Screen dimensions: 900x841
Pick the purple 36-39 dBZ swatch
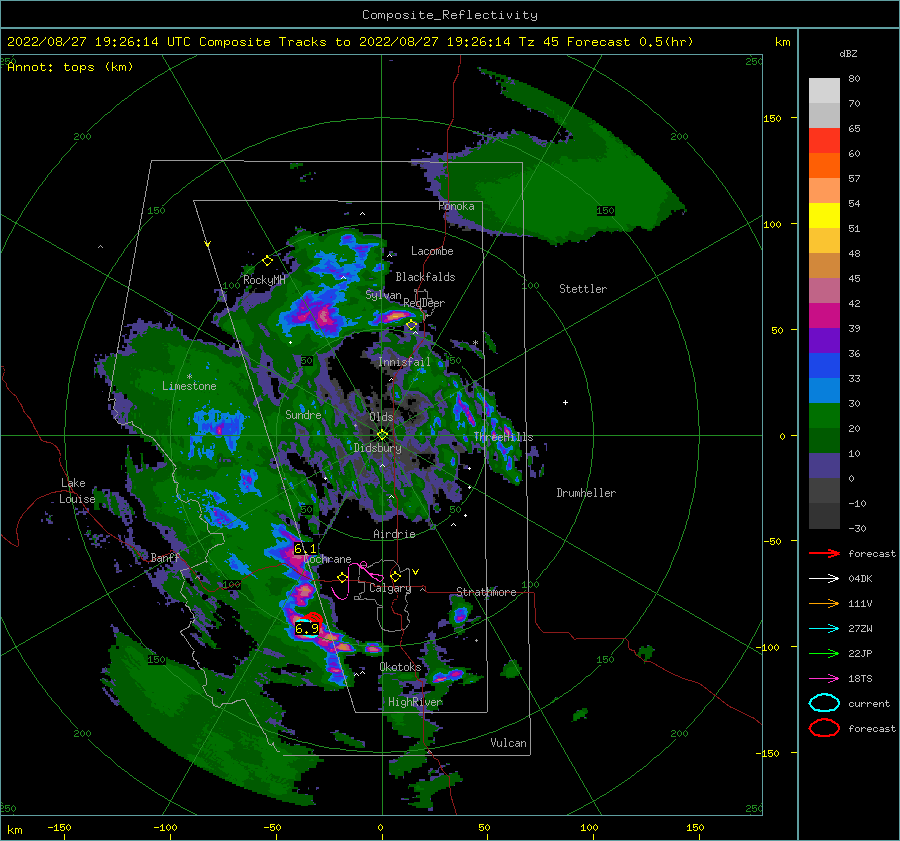pos(824,341)
